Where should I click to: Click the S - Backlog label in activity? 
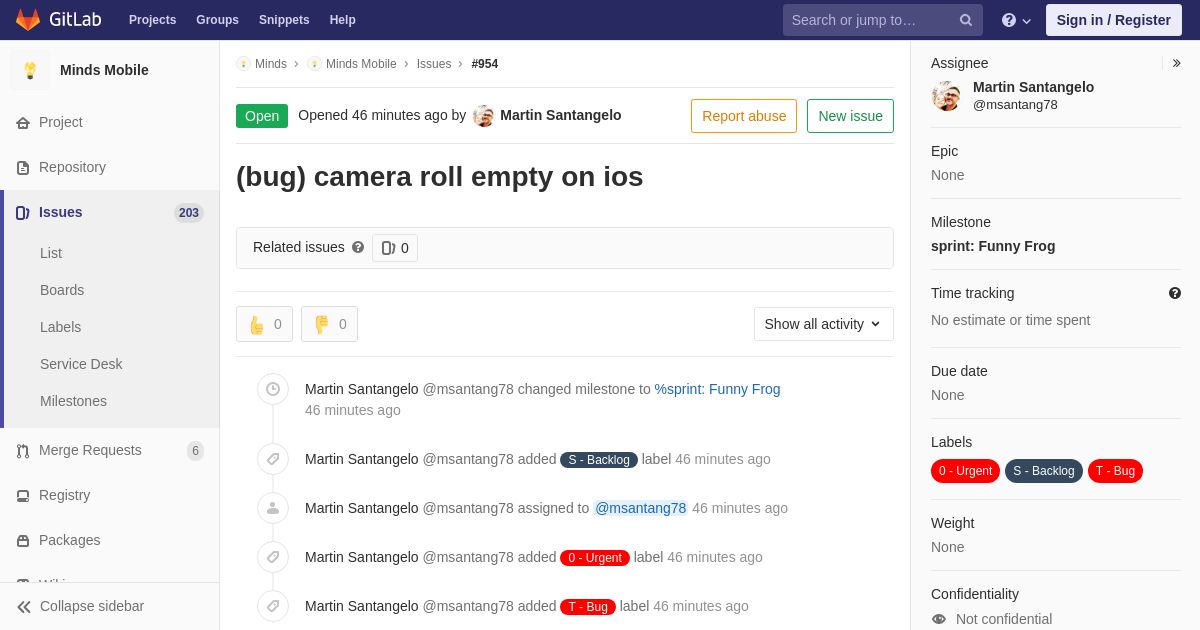pyautogui.click(x=599, y=460)
